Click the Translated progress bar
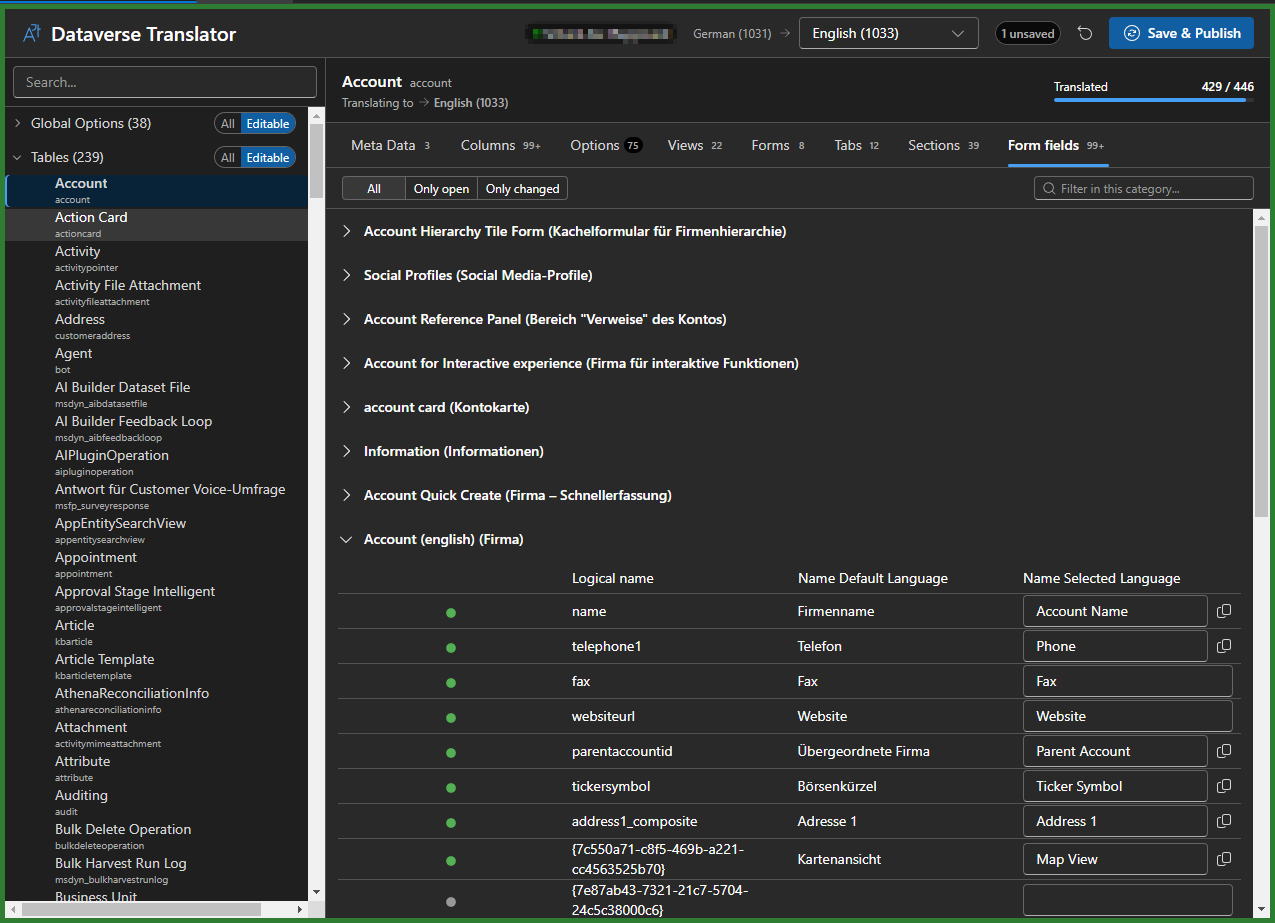The width and height of the screenshot is (1275, 923). tap(1154, 100)
